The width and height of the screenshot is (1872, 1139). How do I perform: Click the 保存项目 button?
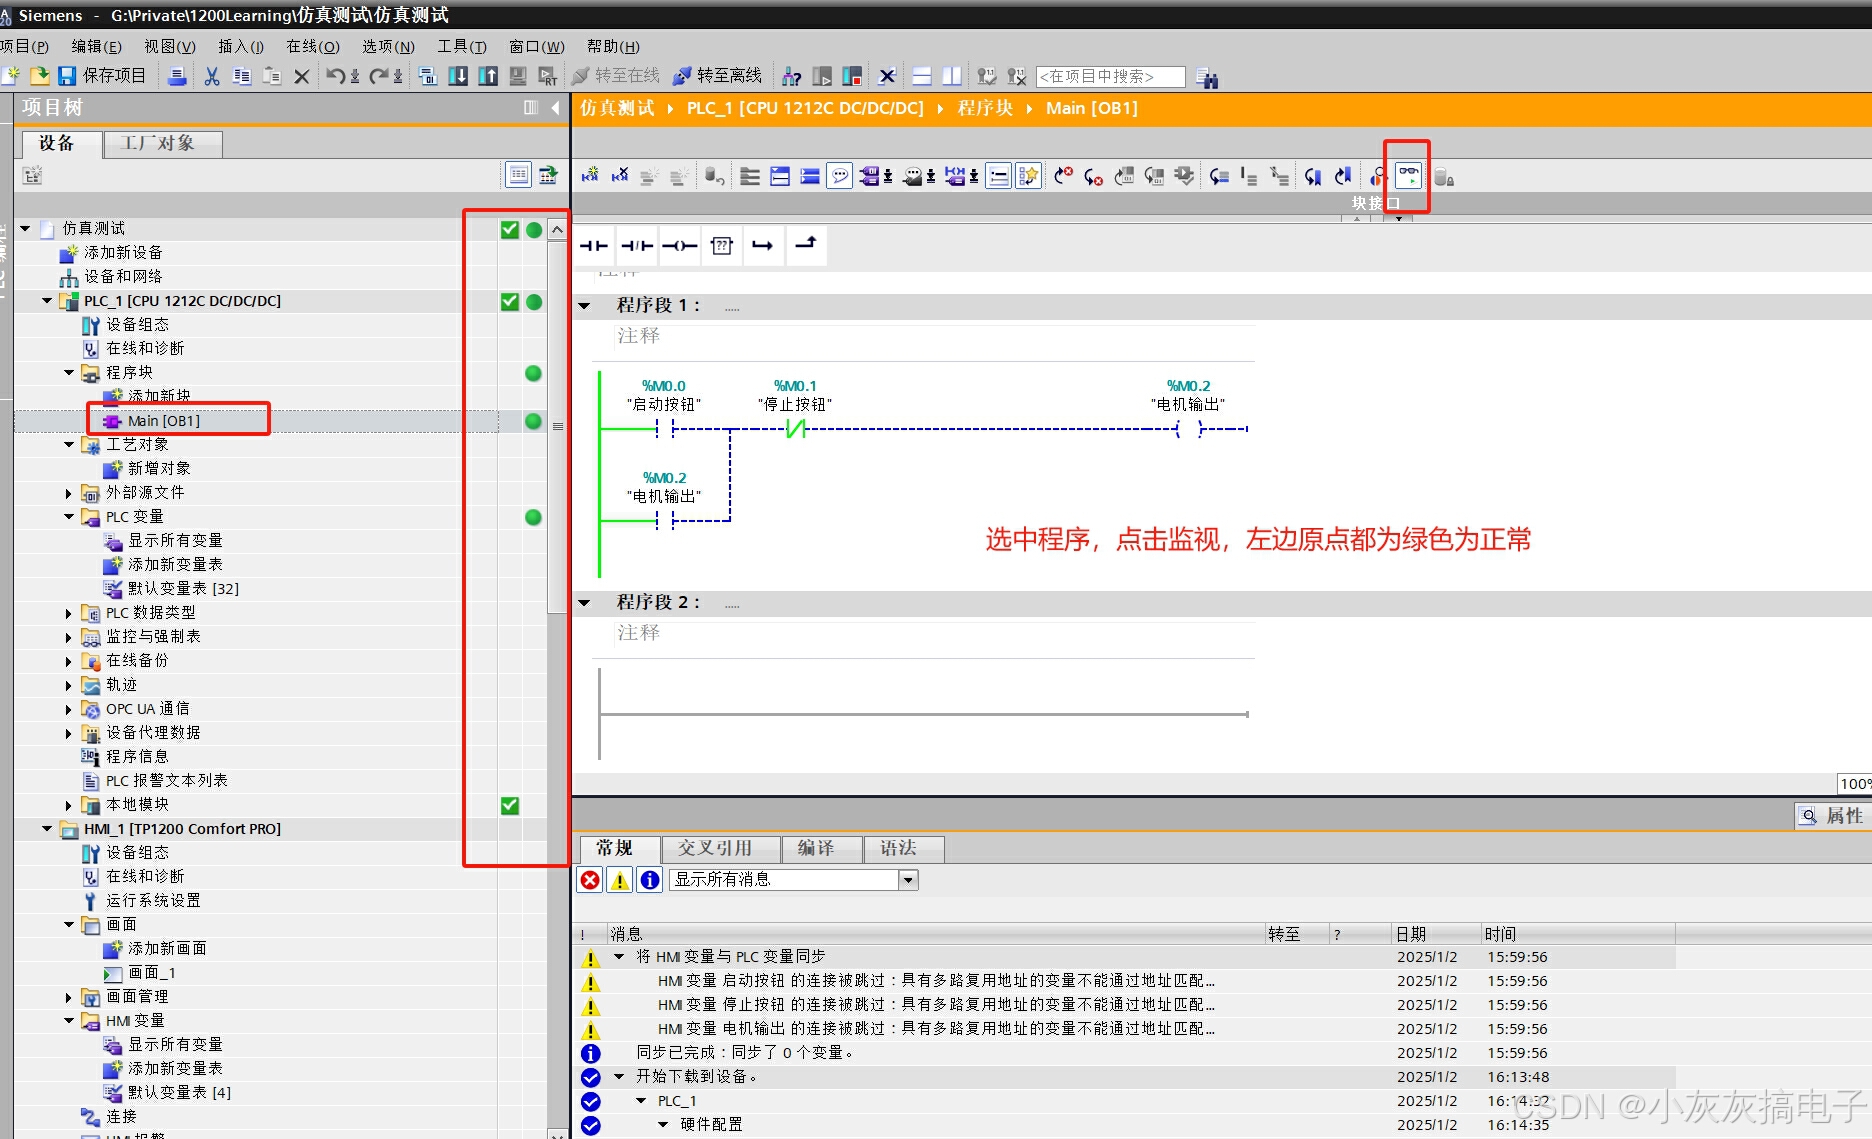(x=102, y=76)
